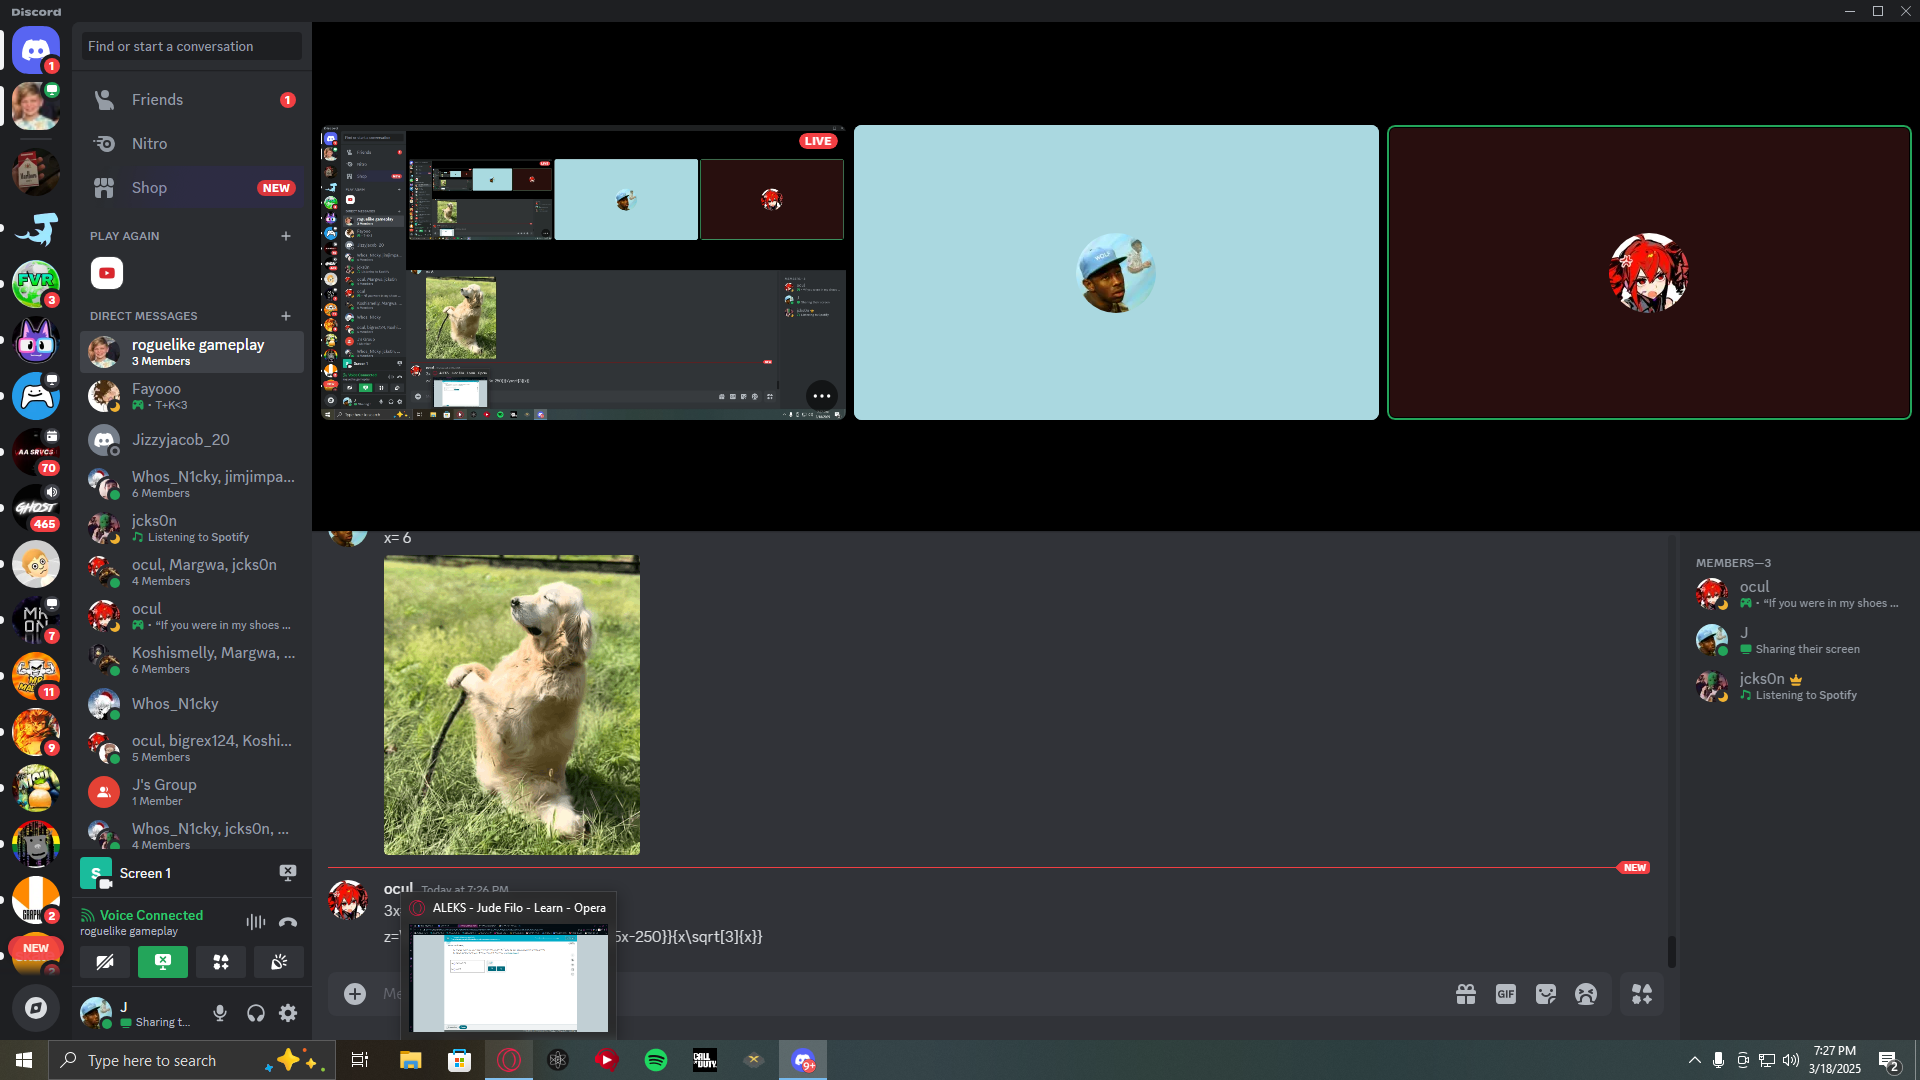
Task: Stop streaming Screen 1
Action: point(288,873)
